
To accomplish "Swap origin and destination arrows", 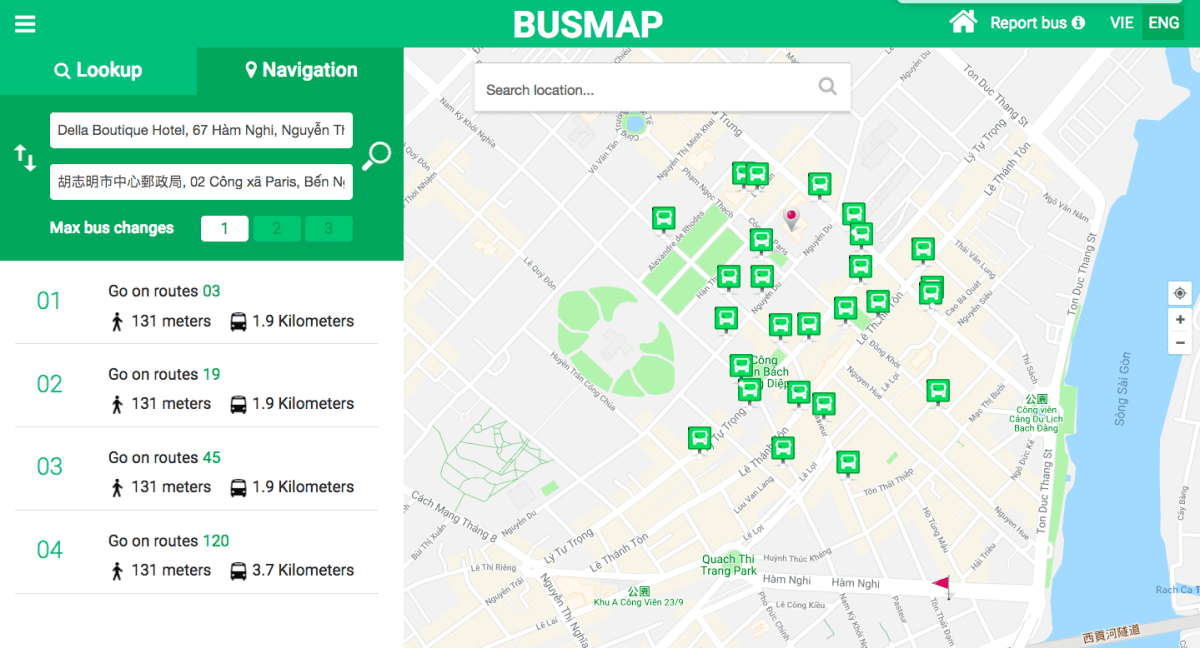I will click(x=25, y=156).
